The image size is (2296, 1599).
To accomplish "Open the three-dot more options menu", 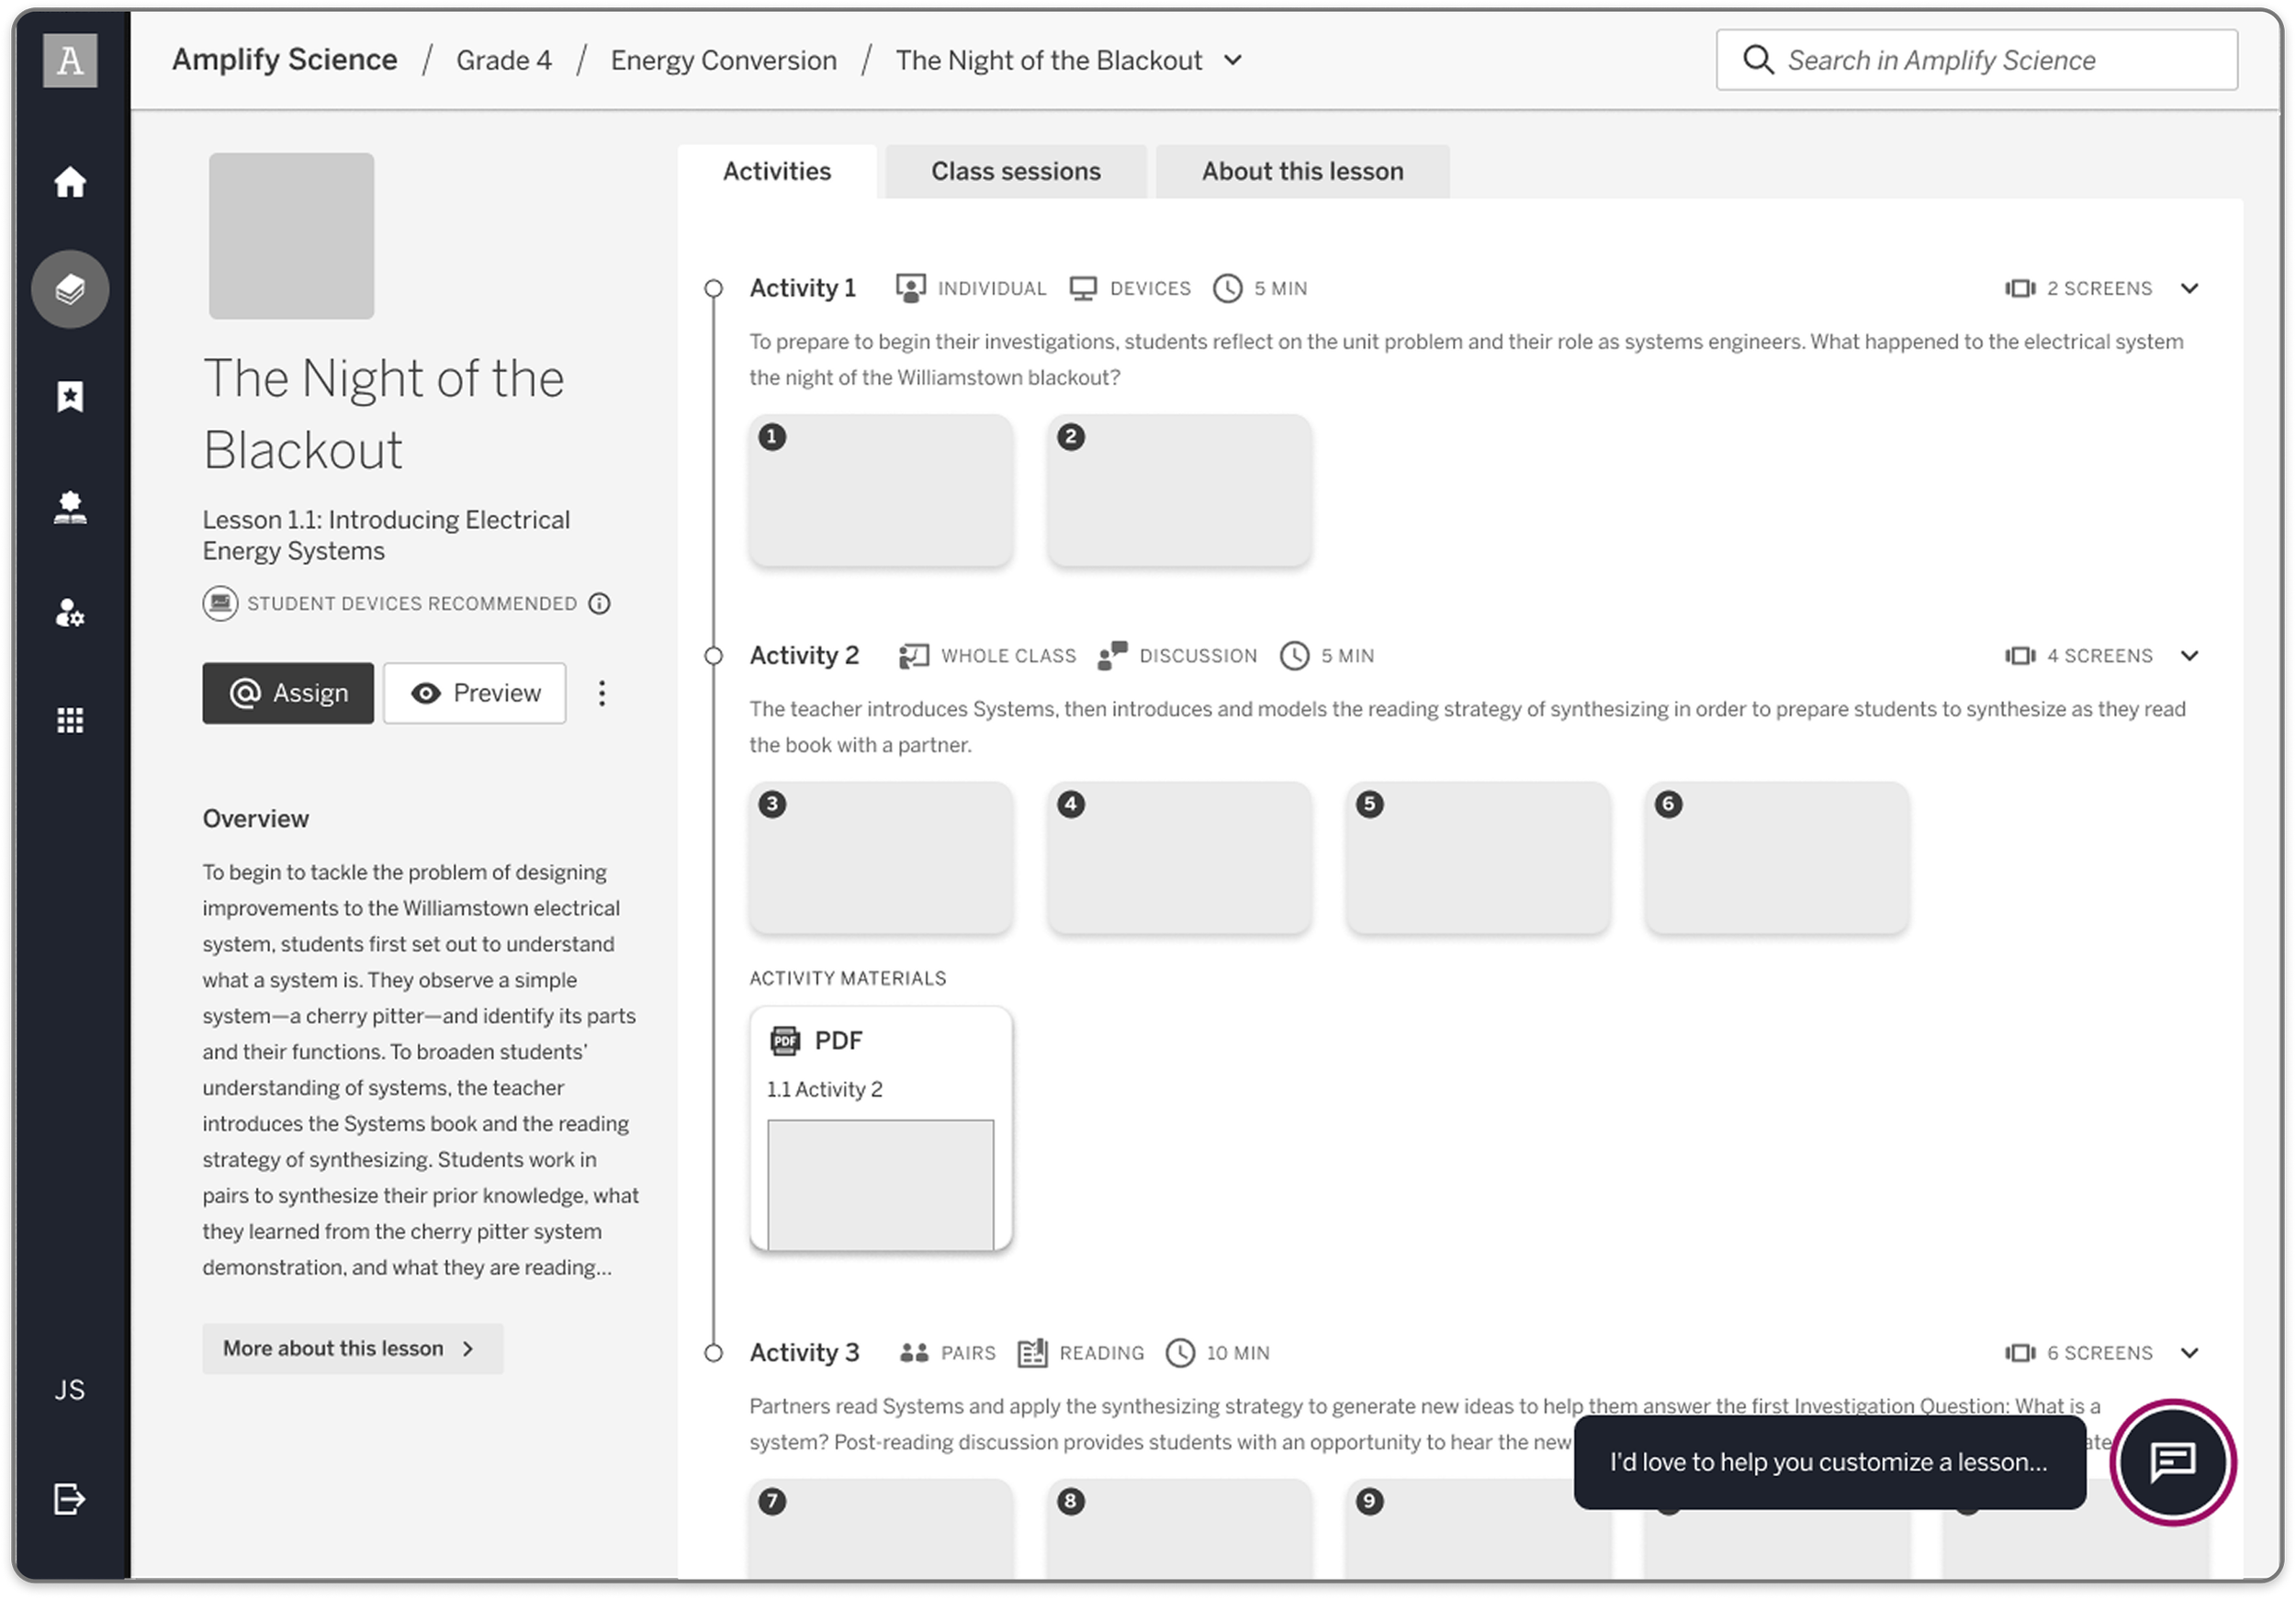I will [x=602, y=694].
